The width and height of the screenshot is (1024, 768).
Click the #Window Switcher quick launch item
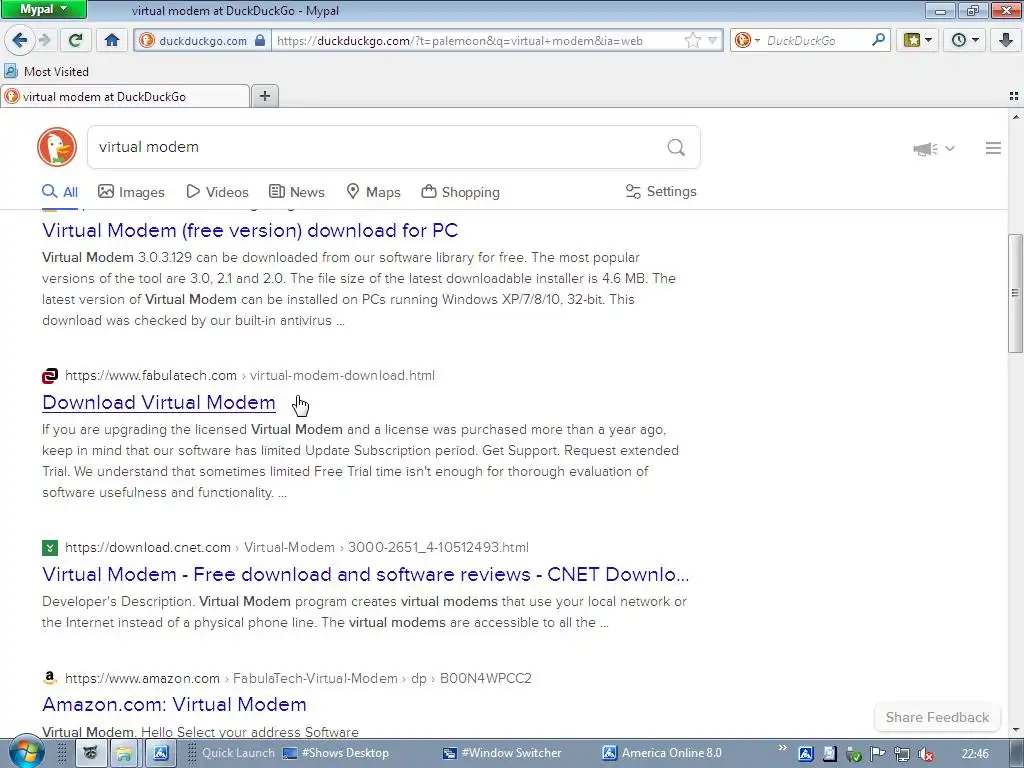[x=502, y=753]
